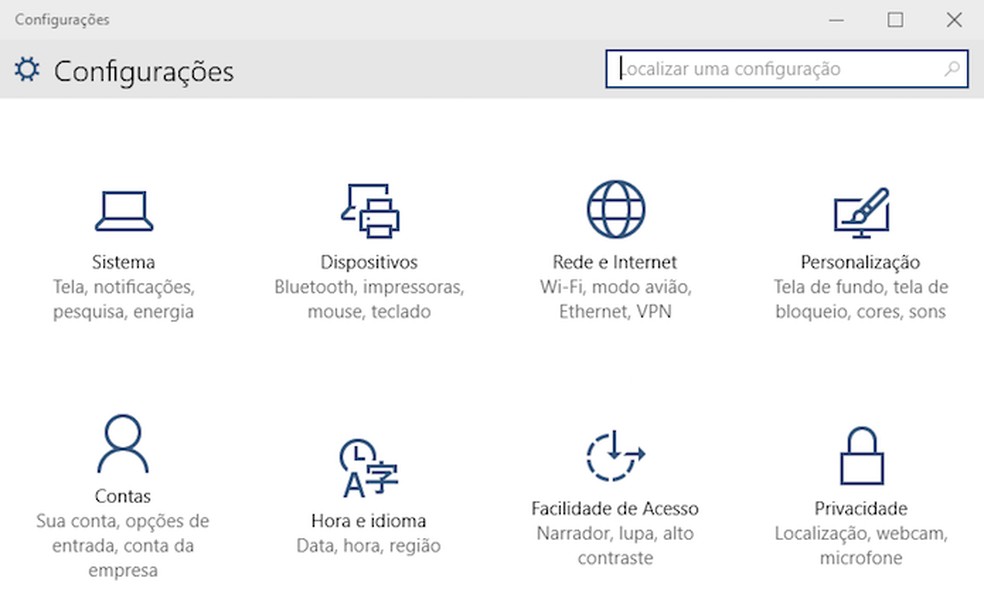This screenshot has height=602, width=984.
Task: Open Sistema settings category
Action: click(x=123, y=261)
